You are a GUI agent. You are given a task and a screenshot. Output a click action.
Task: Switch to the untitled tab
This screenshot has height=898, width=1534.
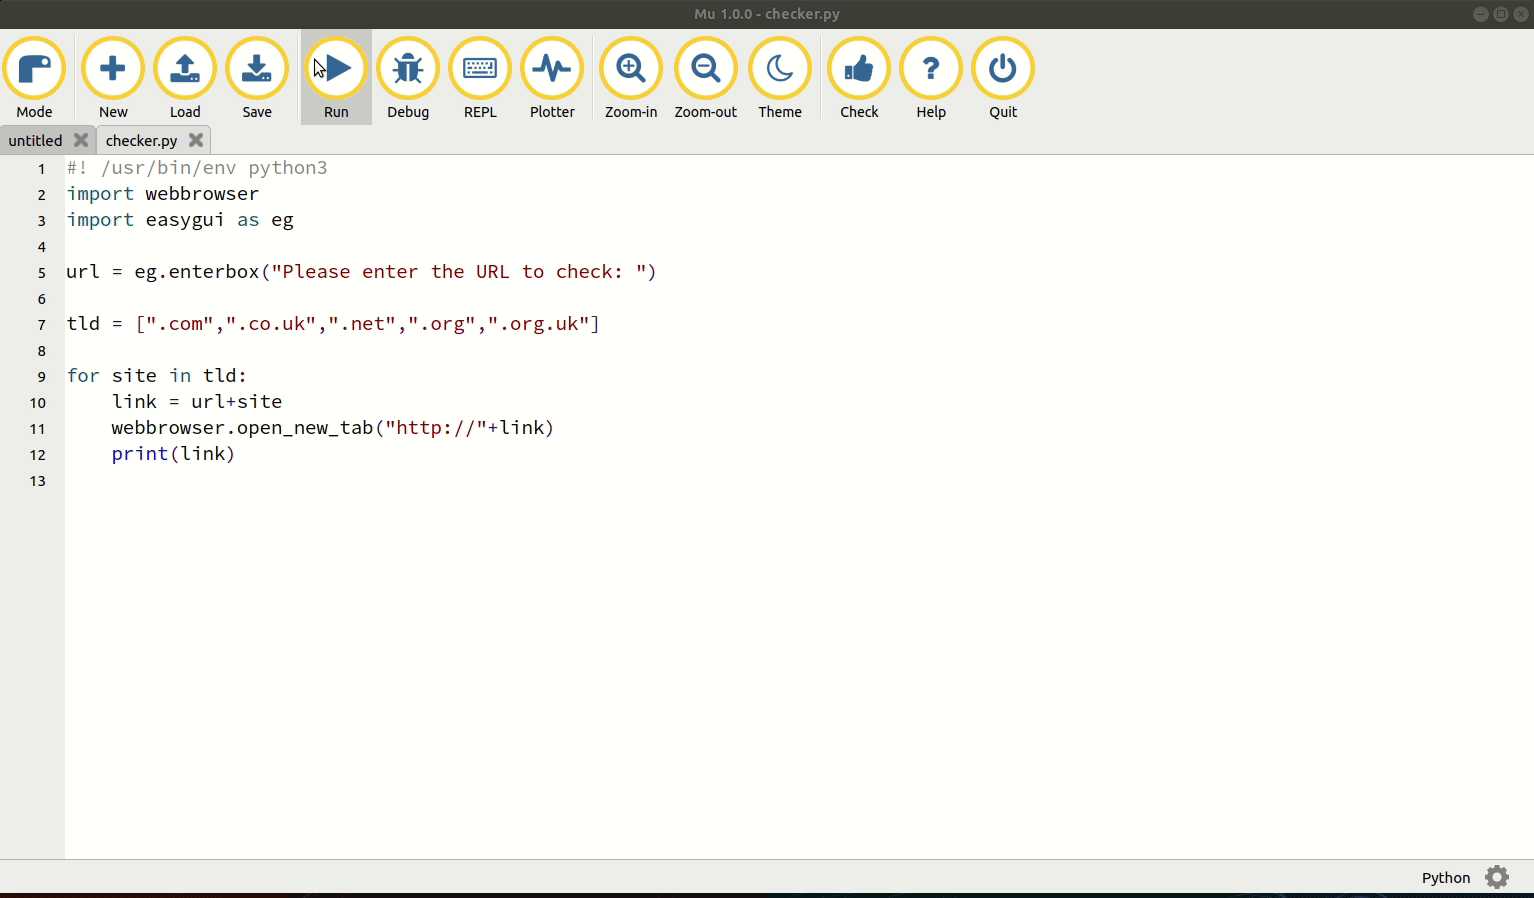tap(35, 140)
